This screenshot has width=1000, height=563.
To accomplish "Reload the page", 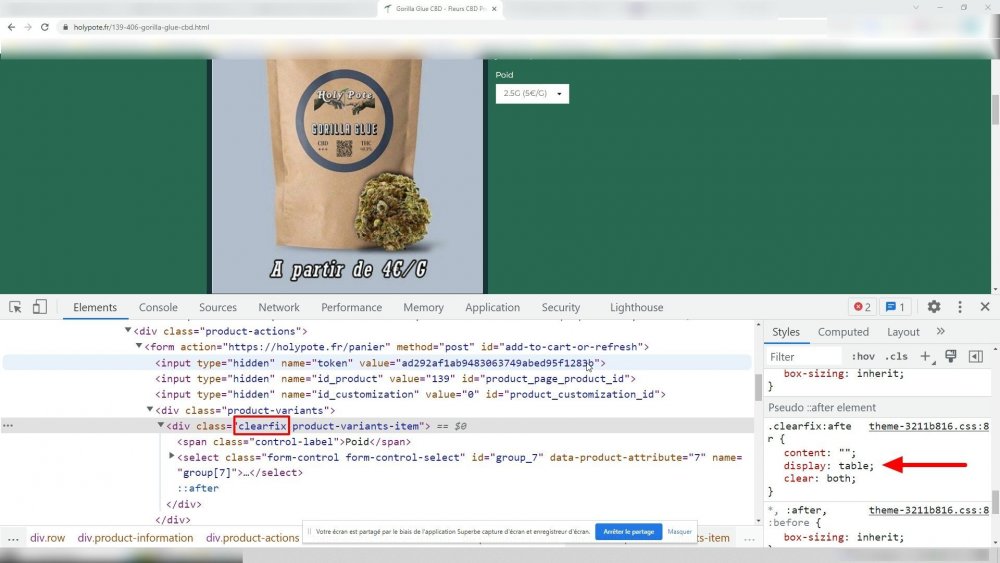I will (45, 27).
